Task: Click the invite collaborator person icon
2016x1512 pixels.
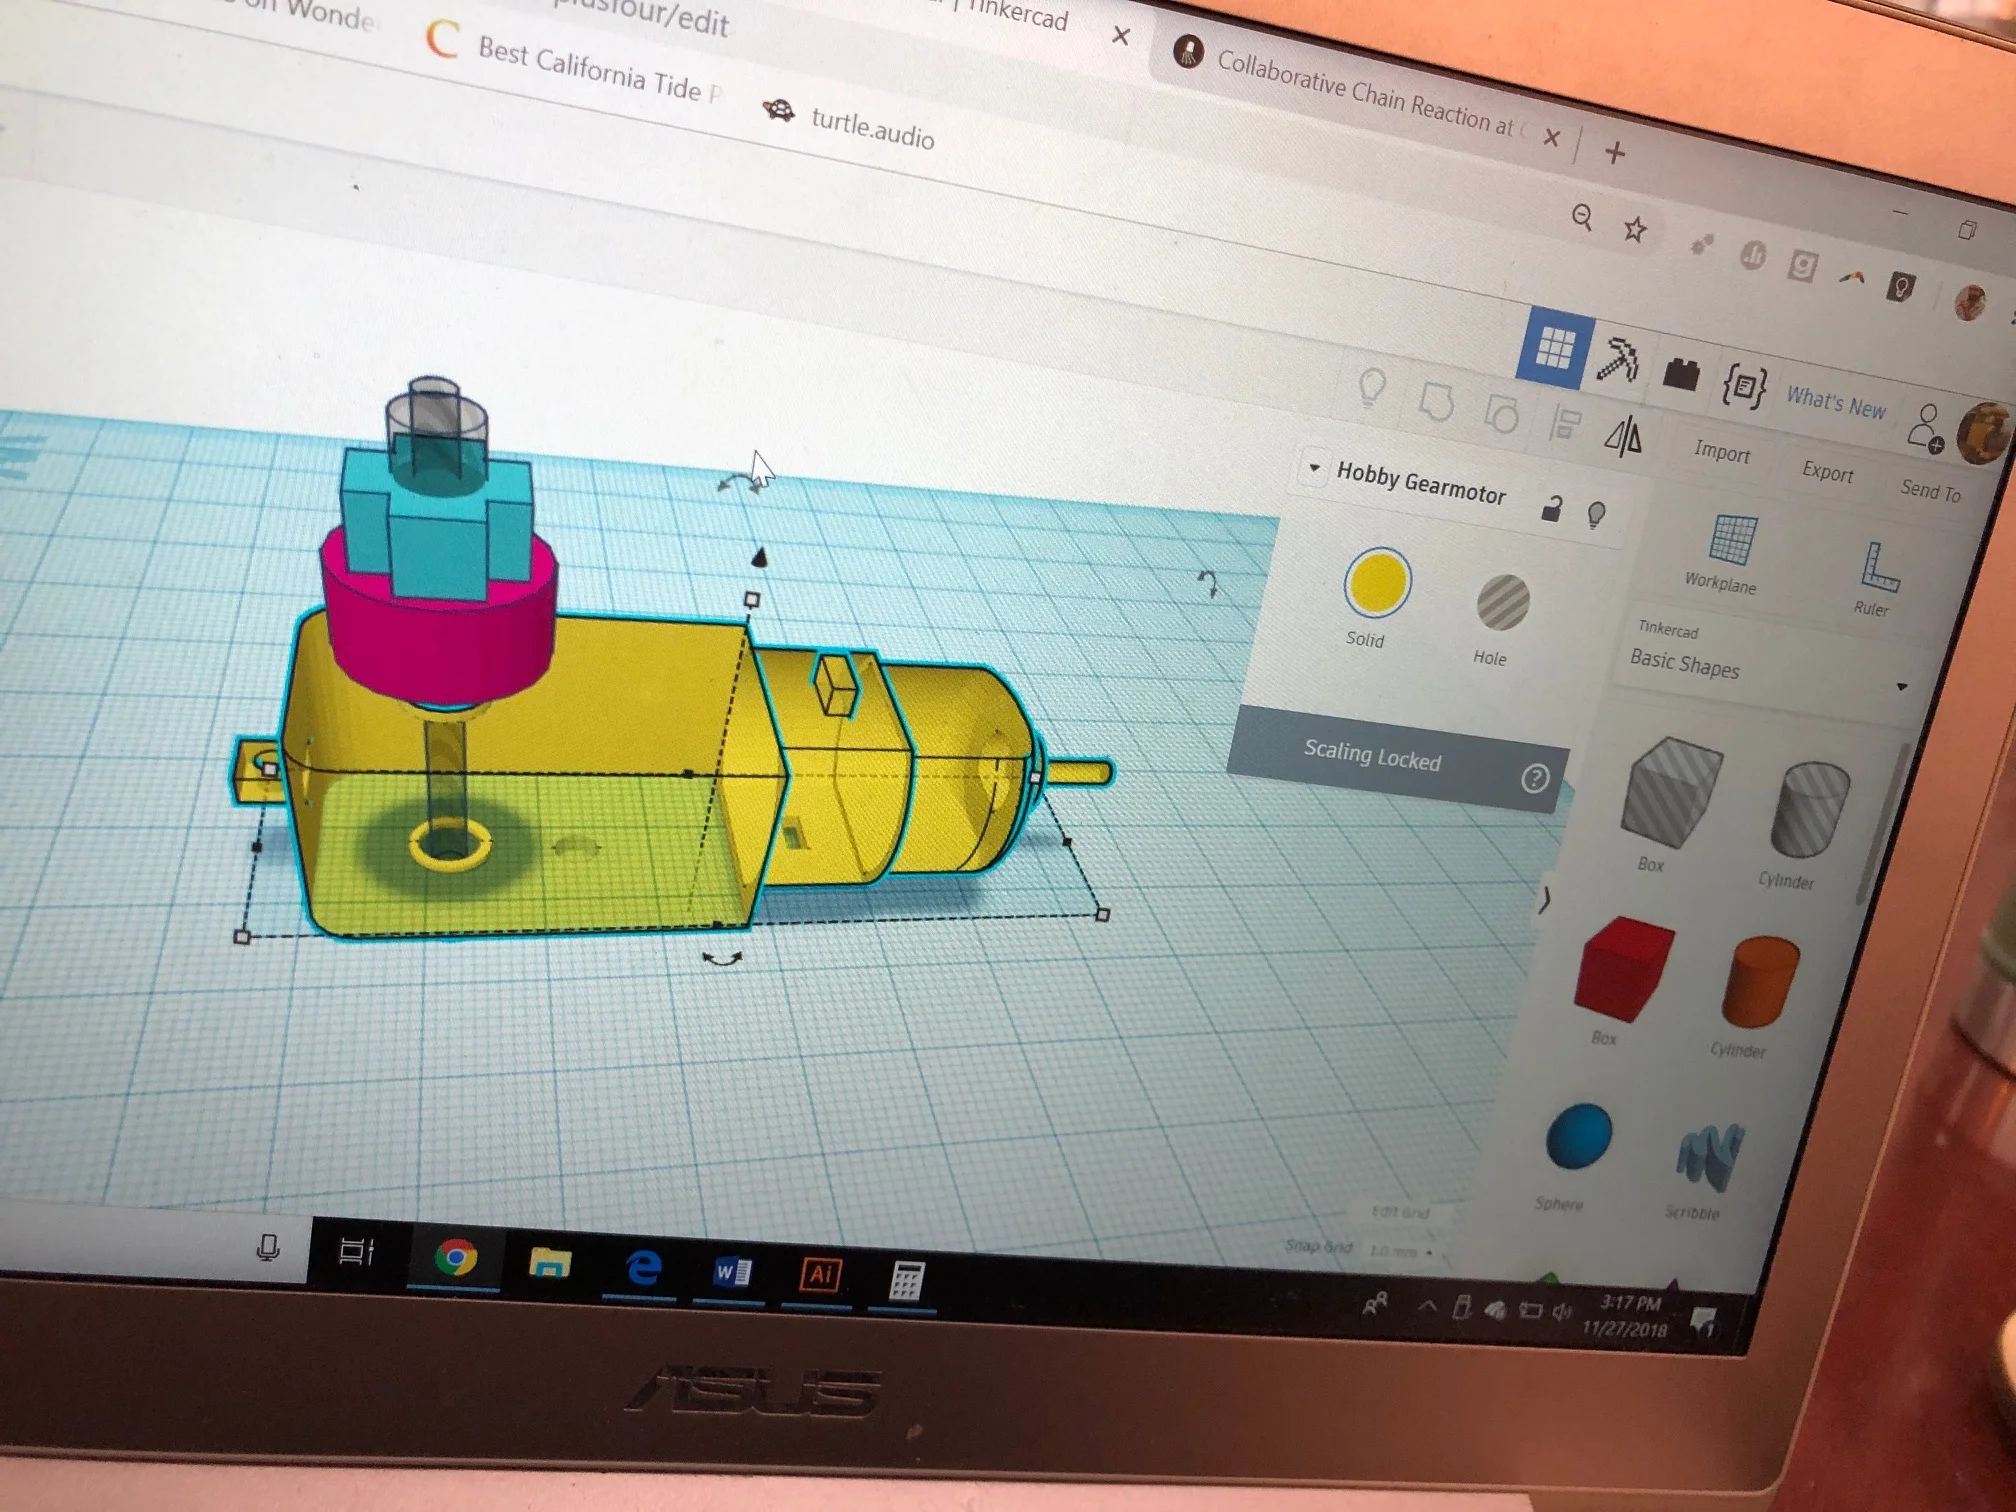Action: coord(1926,428)
